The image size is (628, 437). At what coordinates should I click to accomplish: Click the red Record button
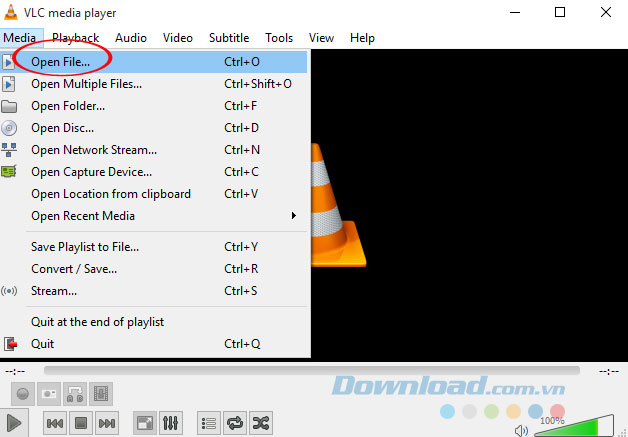click(x=23, y=394)
